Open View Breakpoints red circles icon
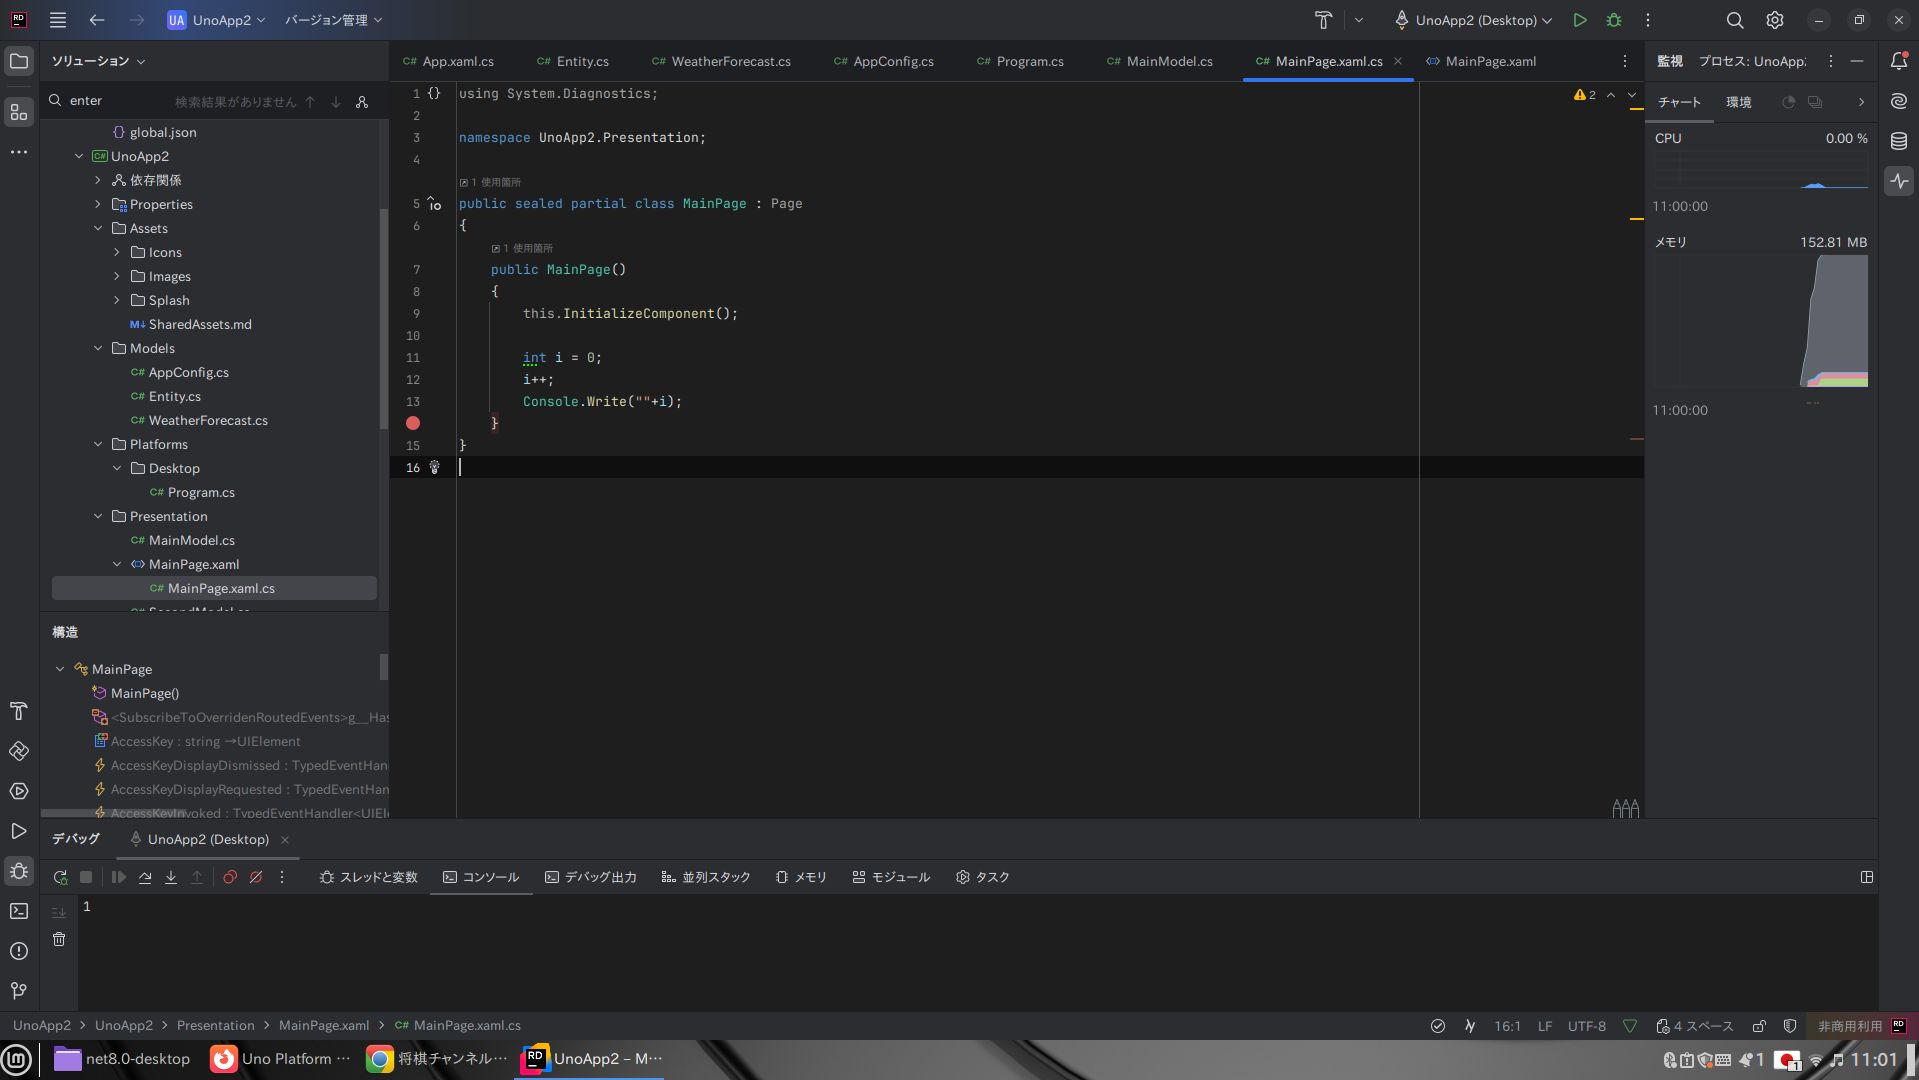This screenshot has width=1919, height=1080. pos(230,877)
